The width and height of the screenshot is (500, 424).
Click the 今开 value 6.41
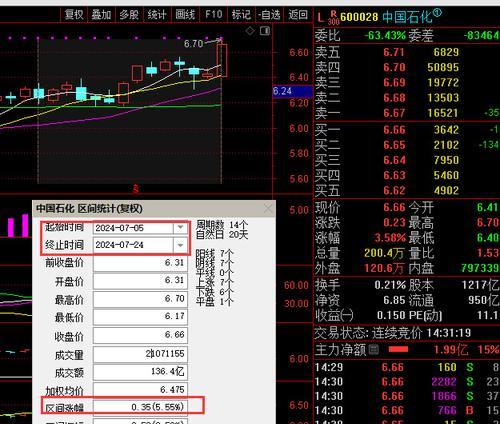(487, 208)
